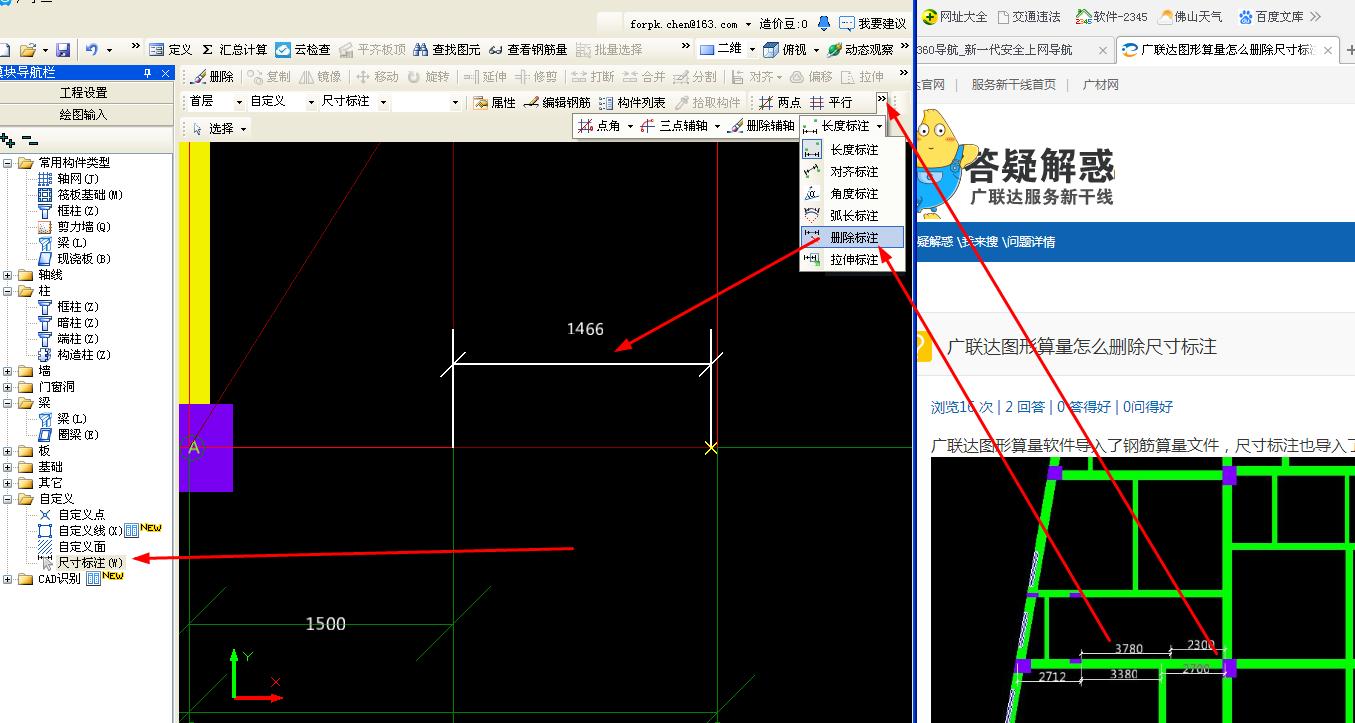
Task: Switch to the 360导航 browser tab
Action: pyautogui.click(x=1012, y=49)
